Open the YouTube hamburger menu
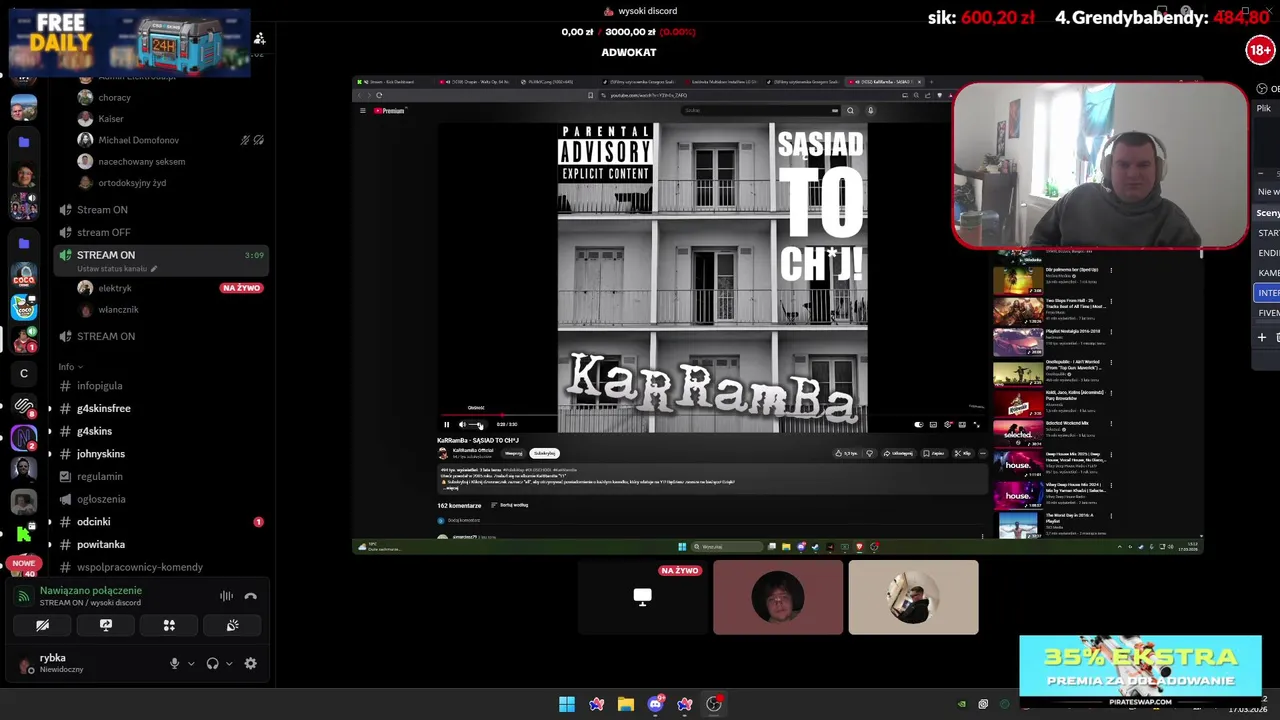This screenshot has height=720, width=1280. pyautogui.click(x=362, y=110)
